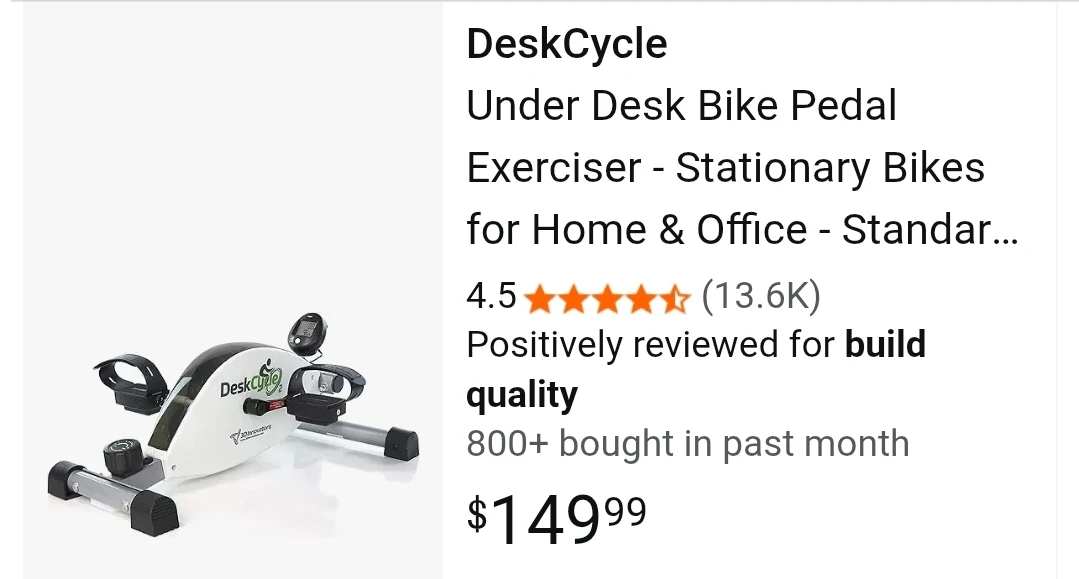Viewport: 1079px width, 579px height.
Task: Click the DeskCycle logo printed on the bike
Action: point(251,383)
